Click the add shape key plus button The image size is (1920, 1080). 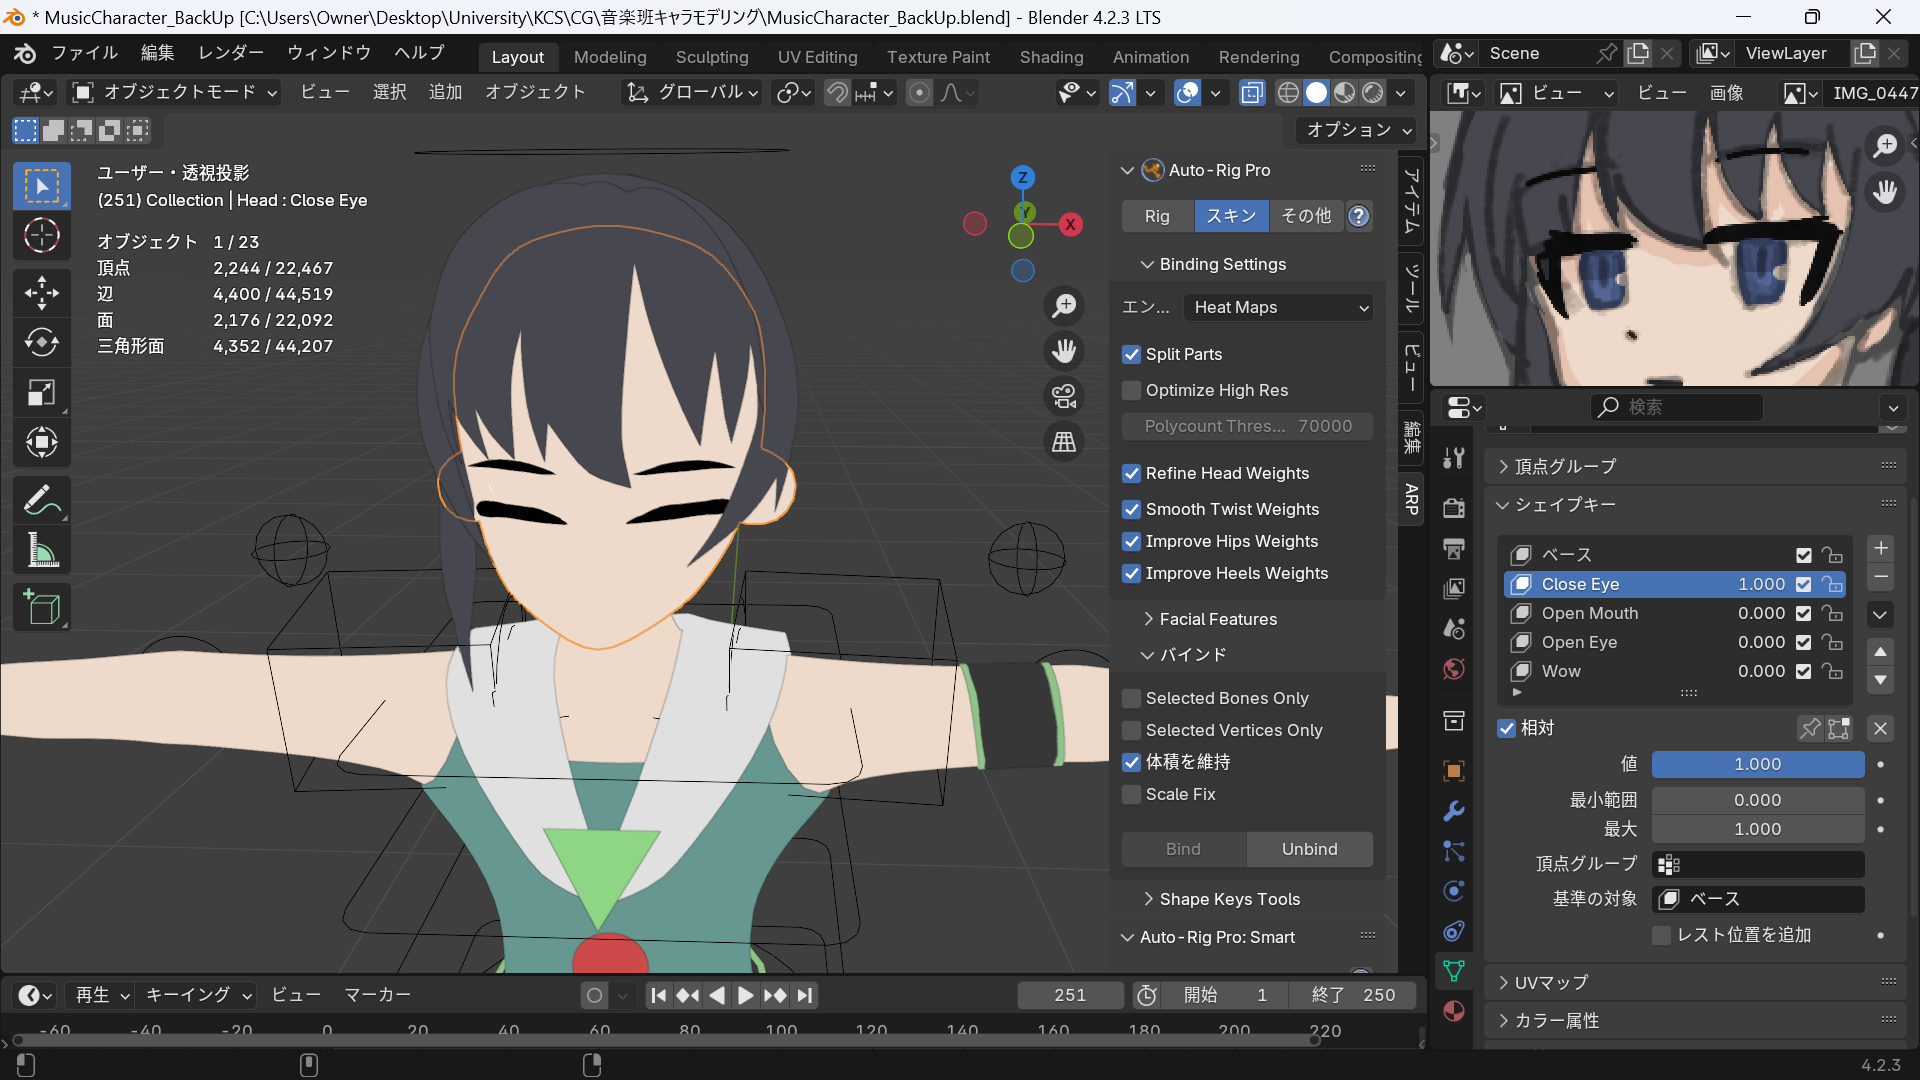pos(1880,548)
